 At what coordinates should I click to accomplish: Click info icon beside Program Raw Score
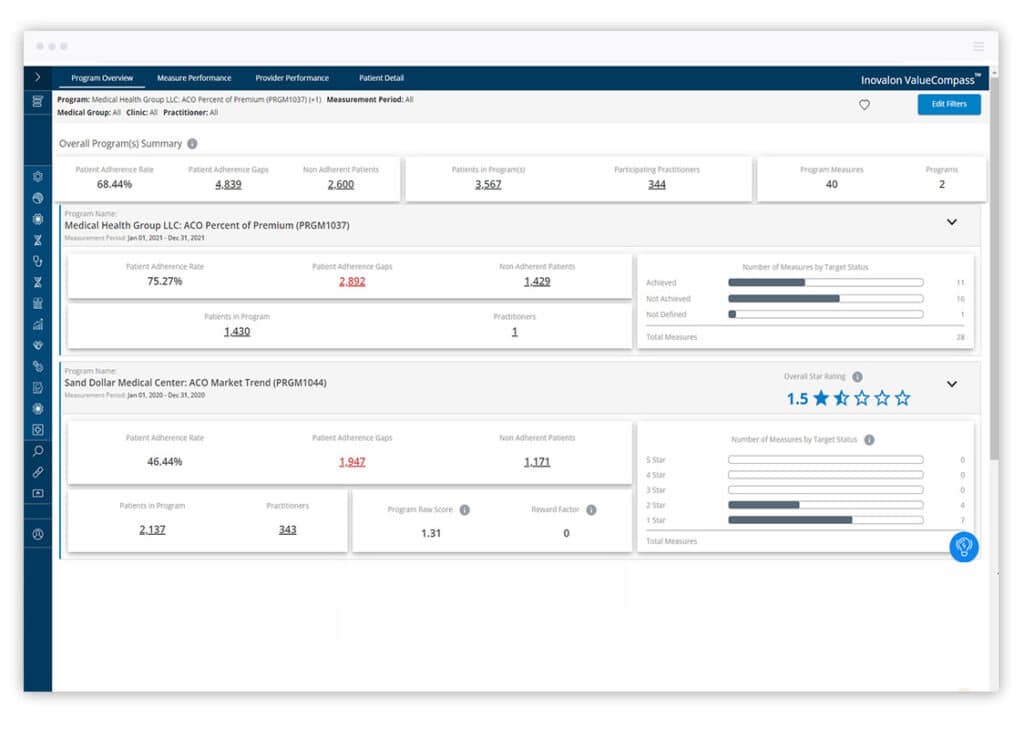tap(464, 510)
